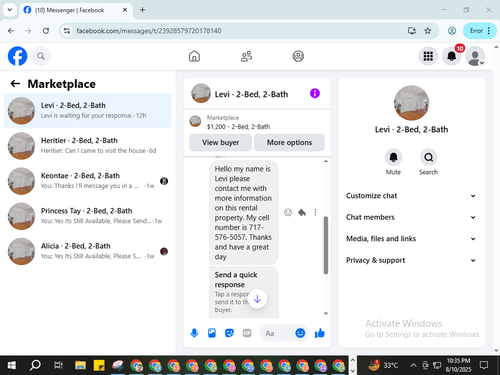Image resolution: width=500 pixels, height=375 pixels.
Task: Open Alicia 2-Bed, 2-Bath conversation
Action: pyautogui.click(x=88, y=251)
